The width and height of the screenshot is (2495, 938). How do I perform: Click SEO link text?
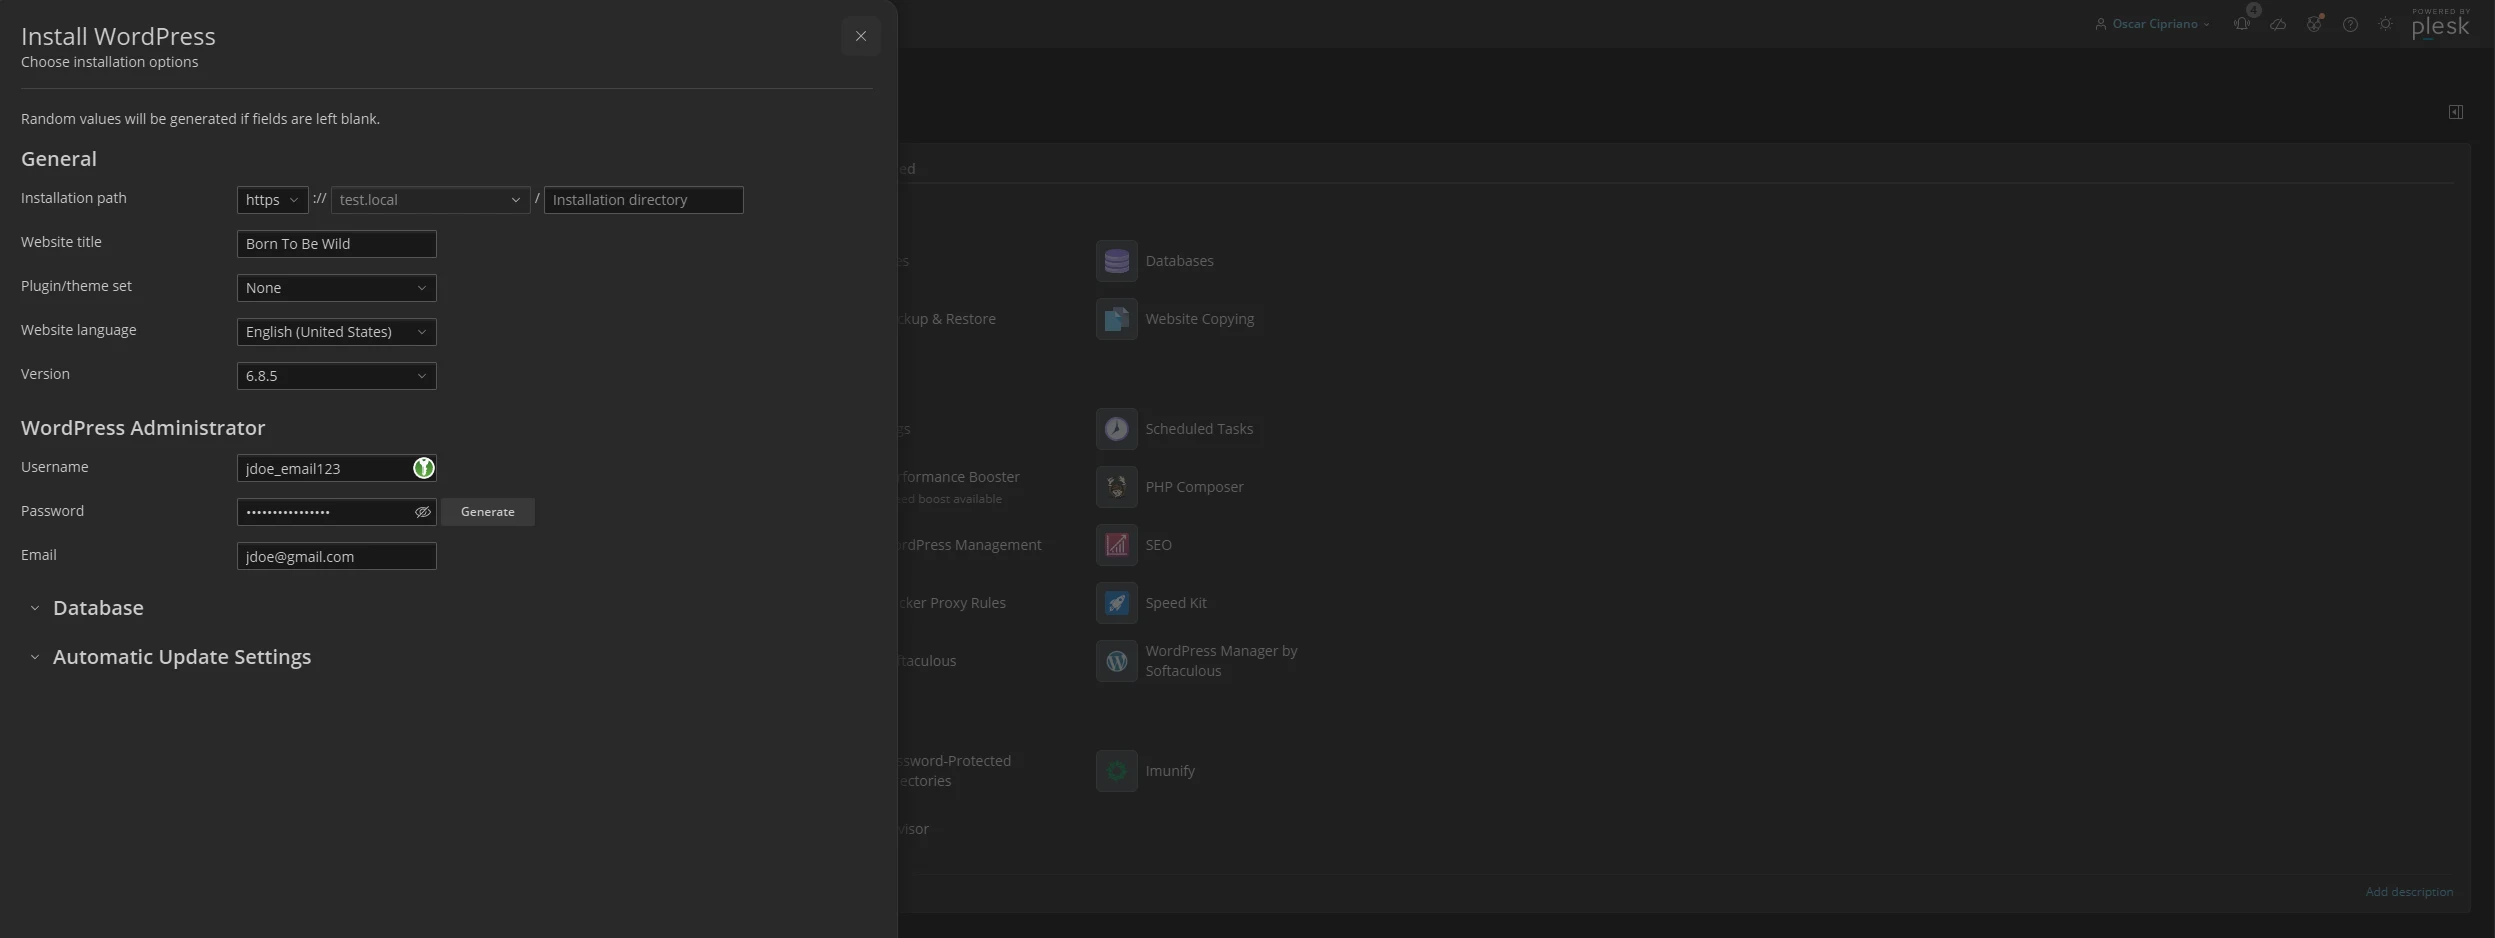[x=1158, y=545]
